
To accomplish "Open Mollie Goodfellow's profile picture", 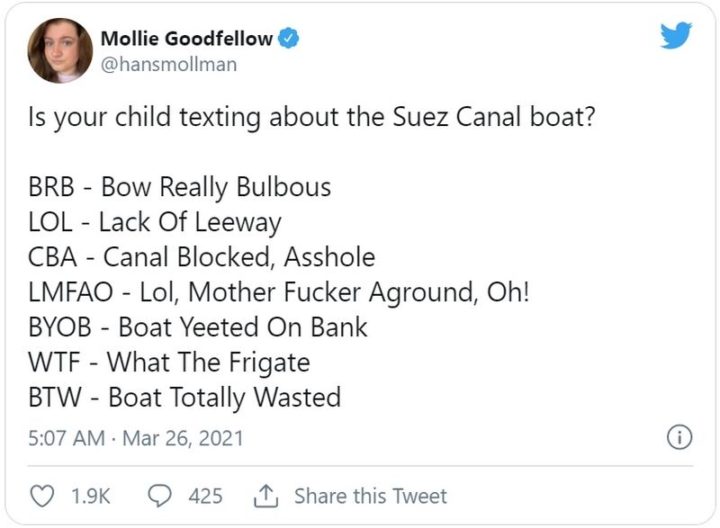I will 60,50.
